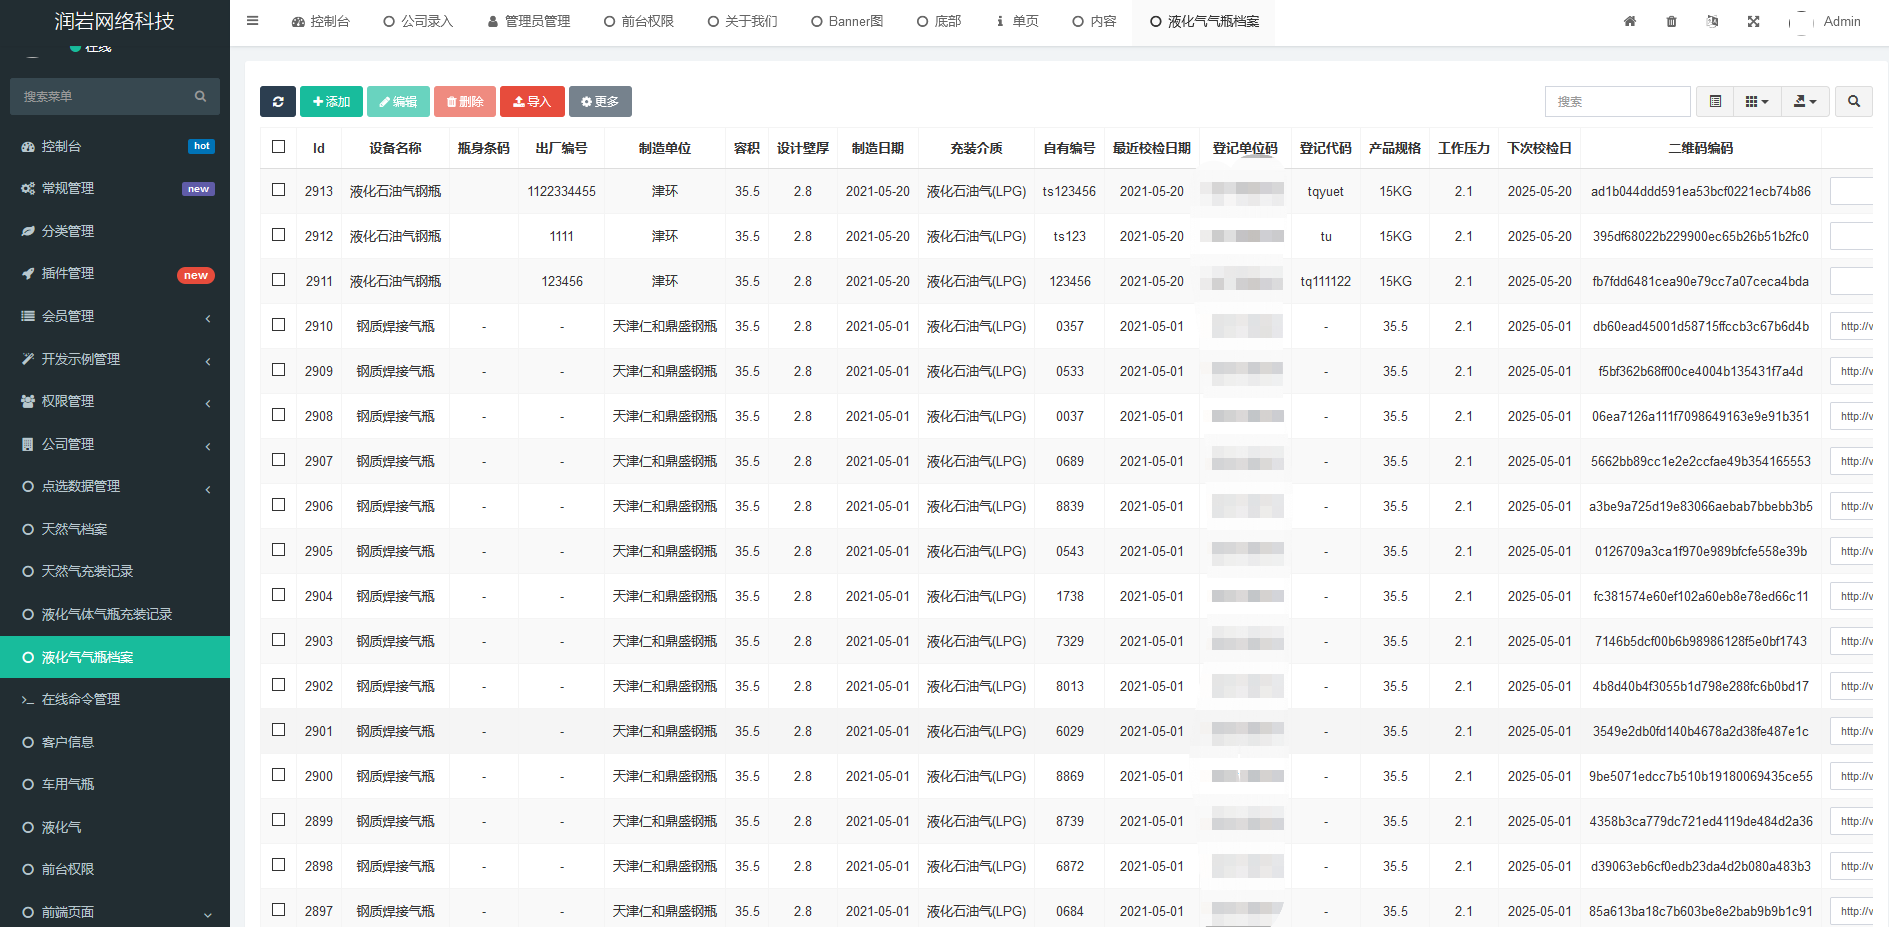Click the green 添加 button

(x=331, y=101)
